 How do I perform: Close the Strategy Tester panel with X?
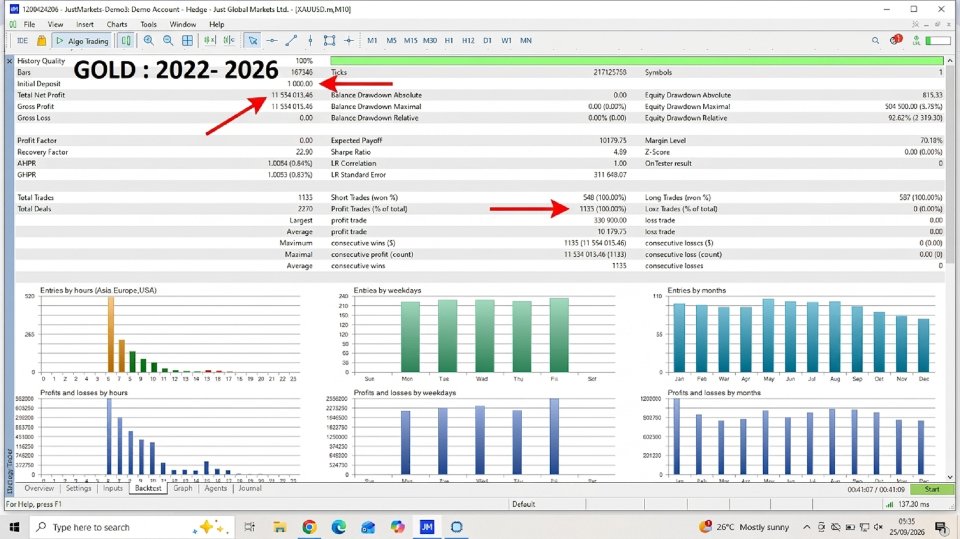pos(9,61)
